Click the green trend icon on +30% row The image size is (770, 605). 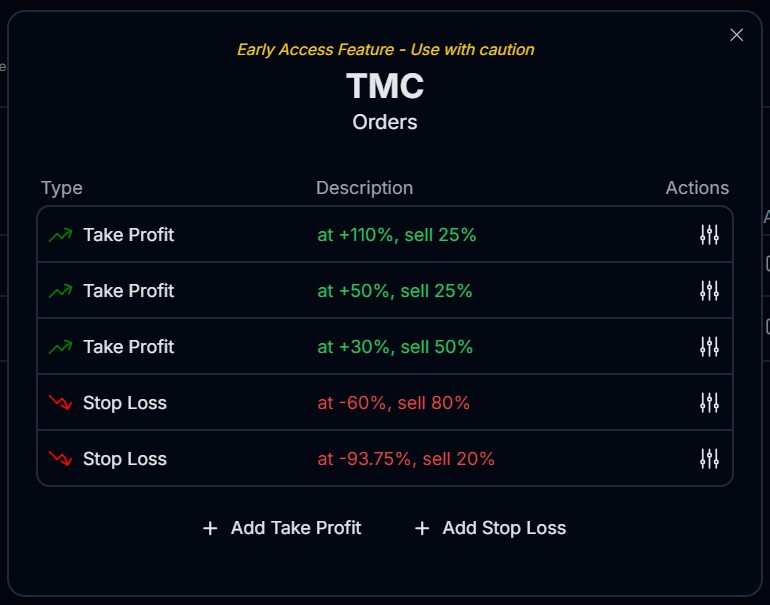click(60, 347)
